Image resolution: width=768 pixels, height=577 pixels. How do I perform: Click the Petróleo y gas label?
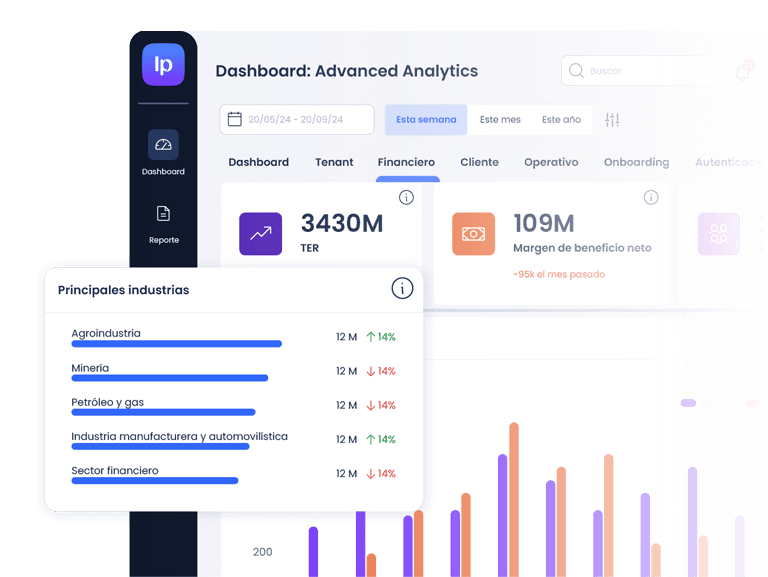(107, 402)
